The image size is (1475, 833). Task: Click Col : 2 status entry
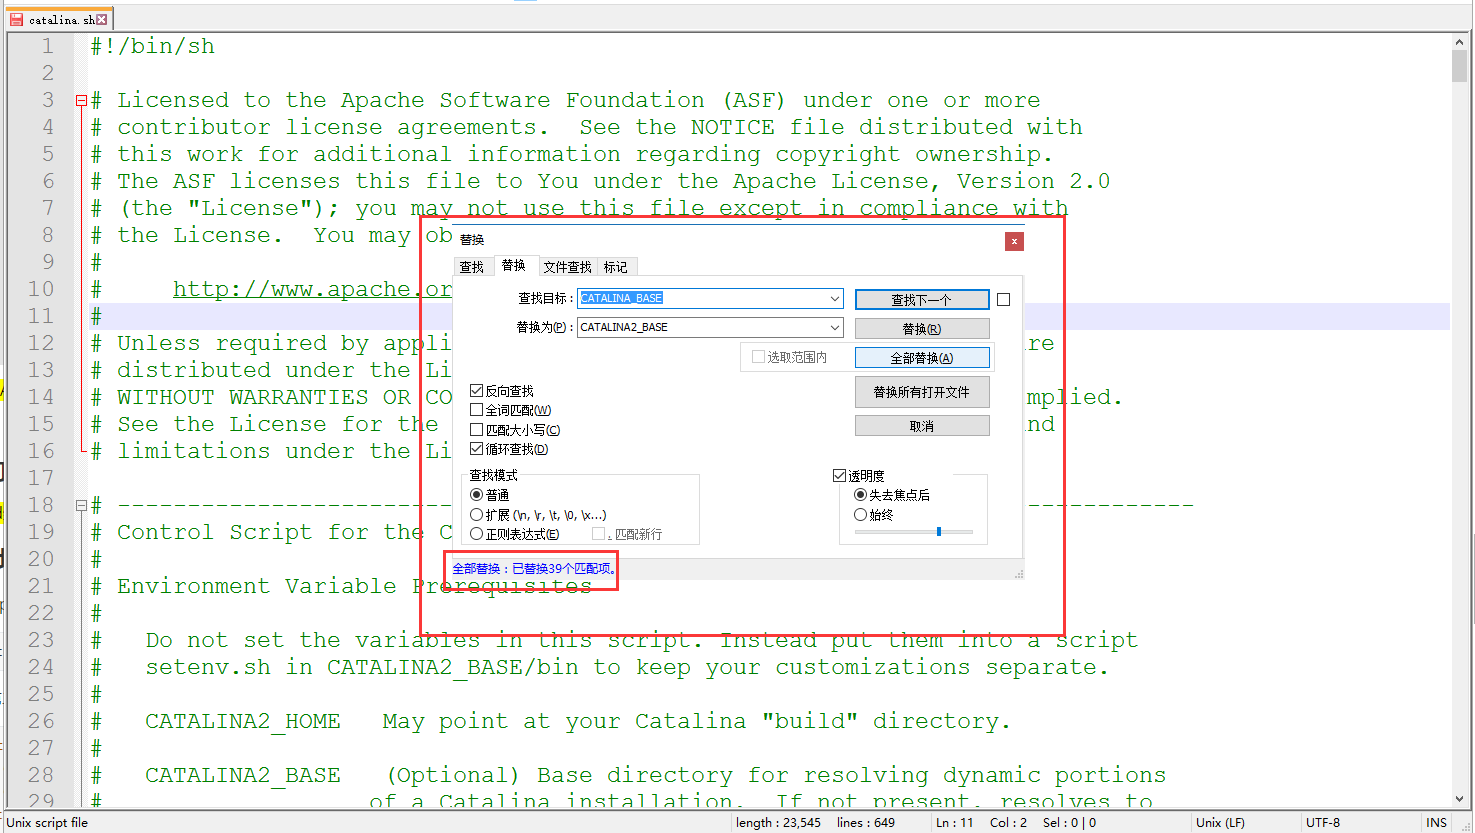(x=1009, y=823)
